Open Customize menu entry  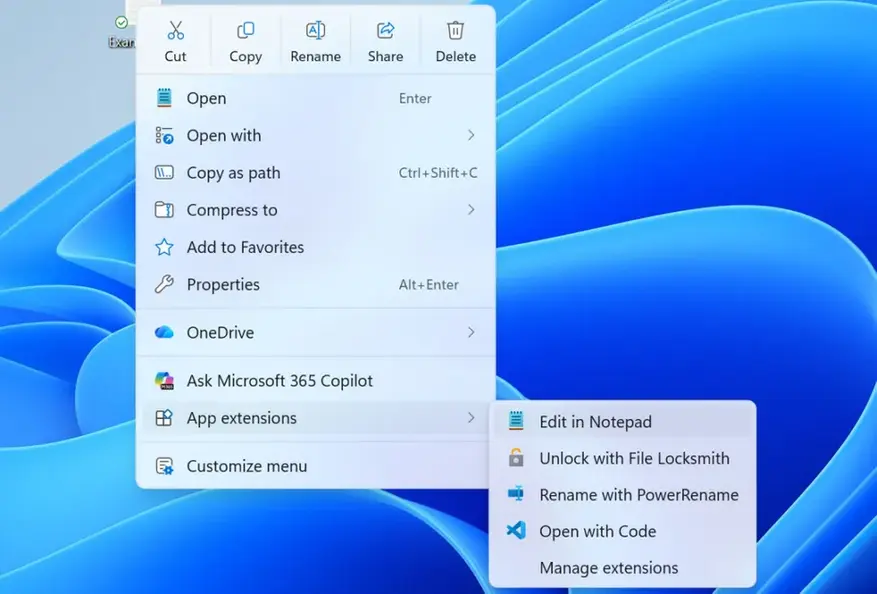(x=316, y=466)
